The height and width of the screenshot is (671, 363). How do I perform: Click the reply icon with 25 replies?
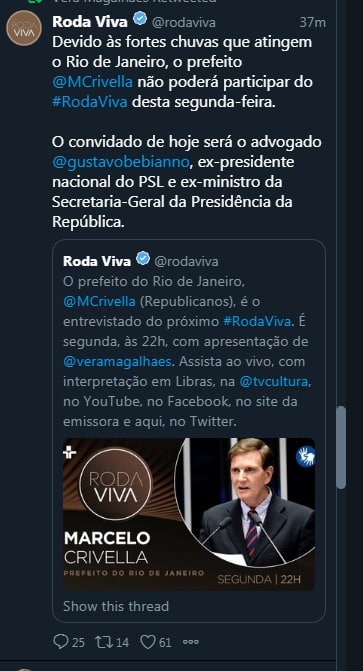pos(61,641)
